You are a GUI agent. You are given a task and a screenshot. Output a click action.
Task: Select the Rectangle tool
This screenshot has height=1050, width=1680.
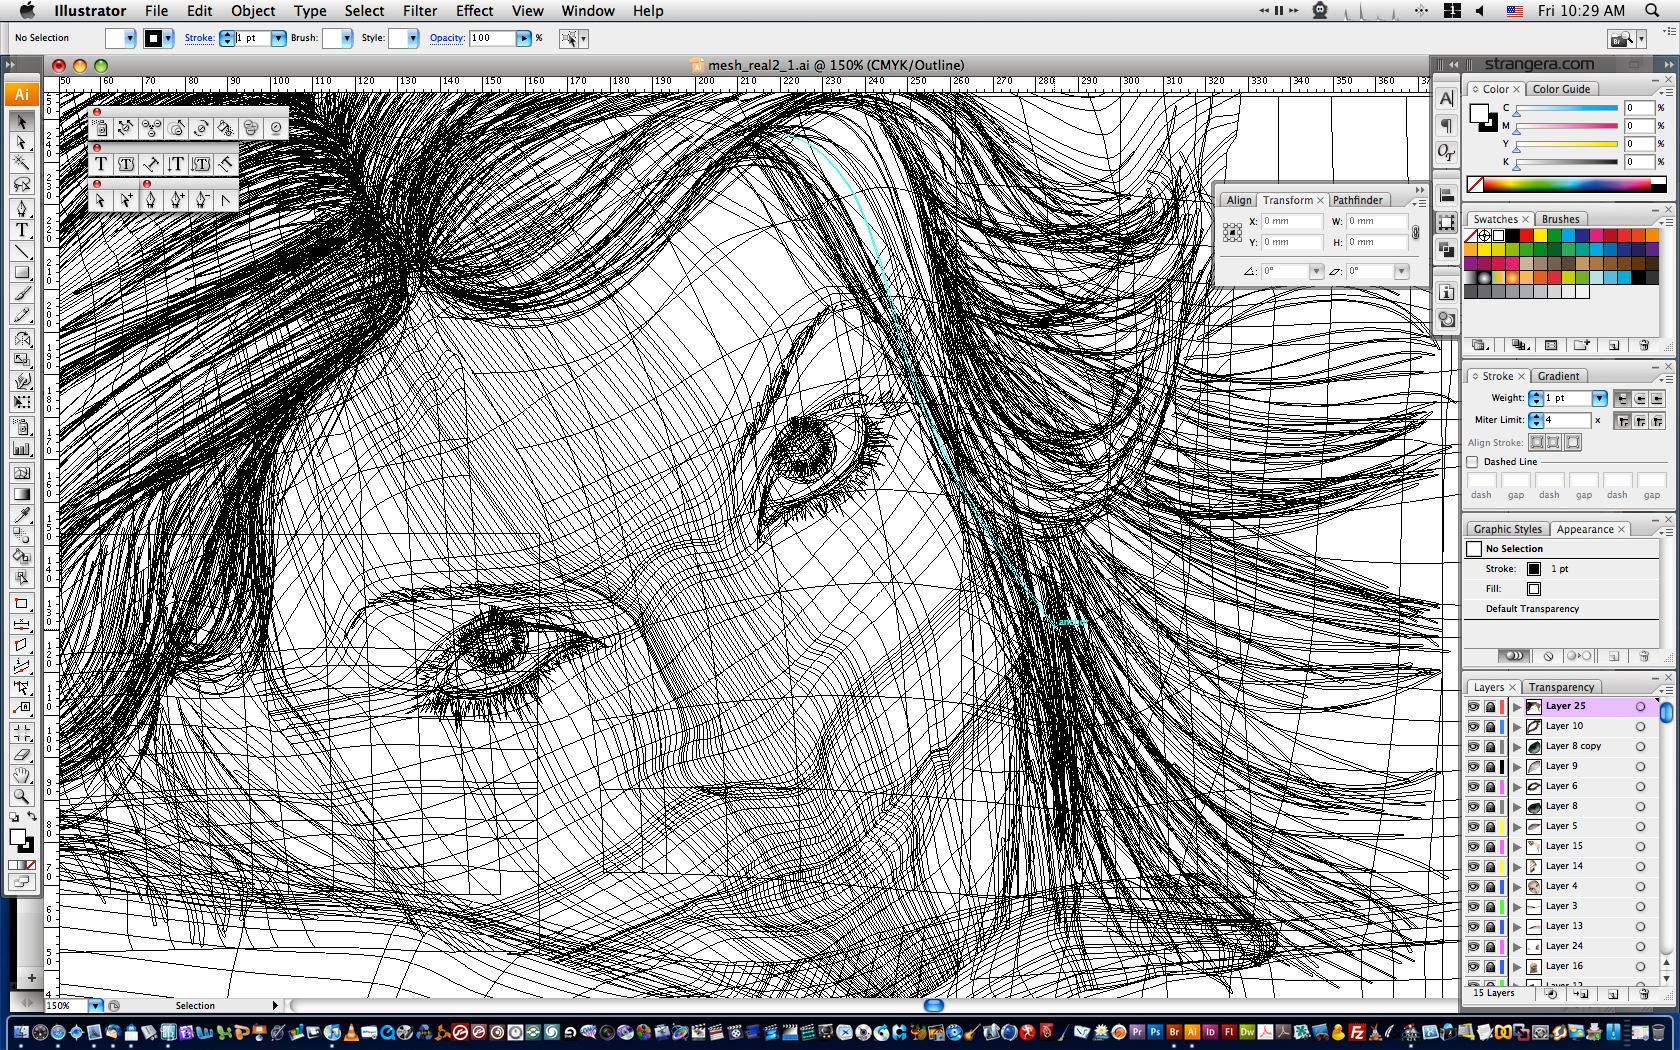pyautogui.click(x=21, y=272)
